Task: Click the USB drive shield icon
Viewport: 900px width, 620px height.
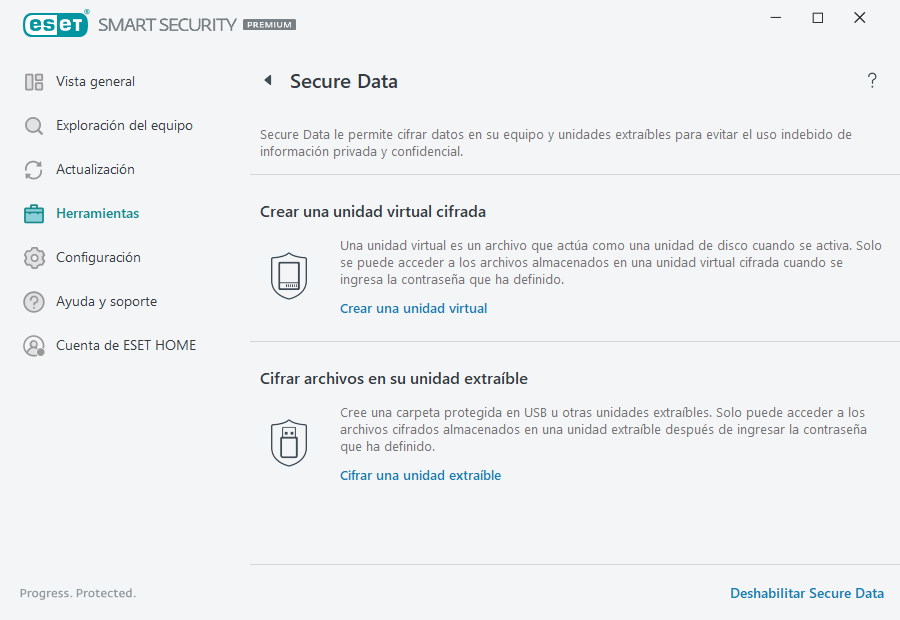Action: [289, 442]
